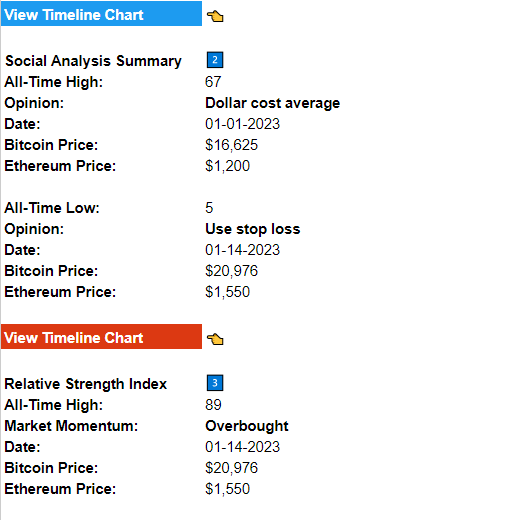Click the blue number 2 badge icon

click(215, 60)
